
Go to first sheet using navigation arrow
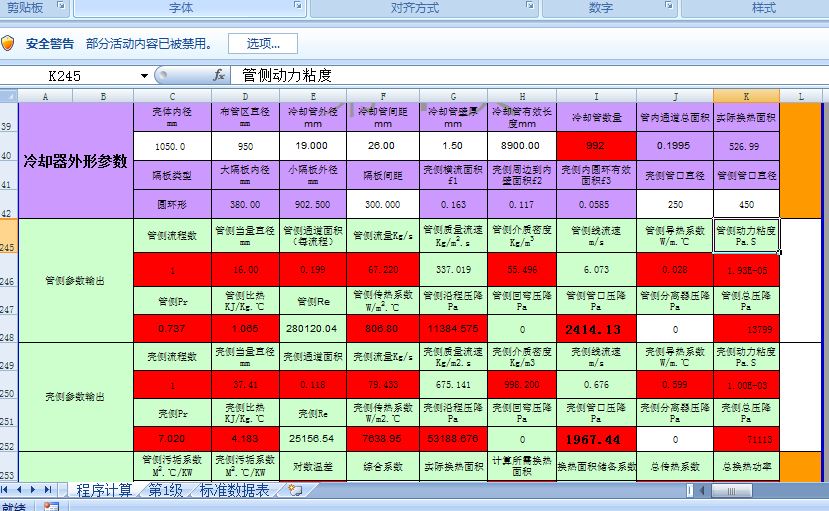(5, 490)
